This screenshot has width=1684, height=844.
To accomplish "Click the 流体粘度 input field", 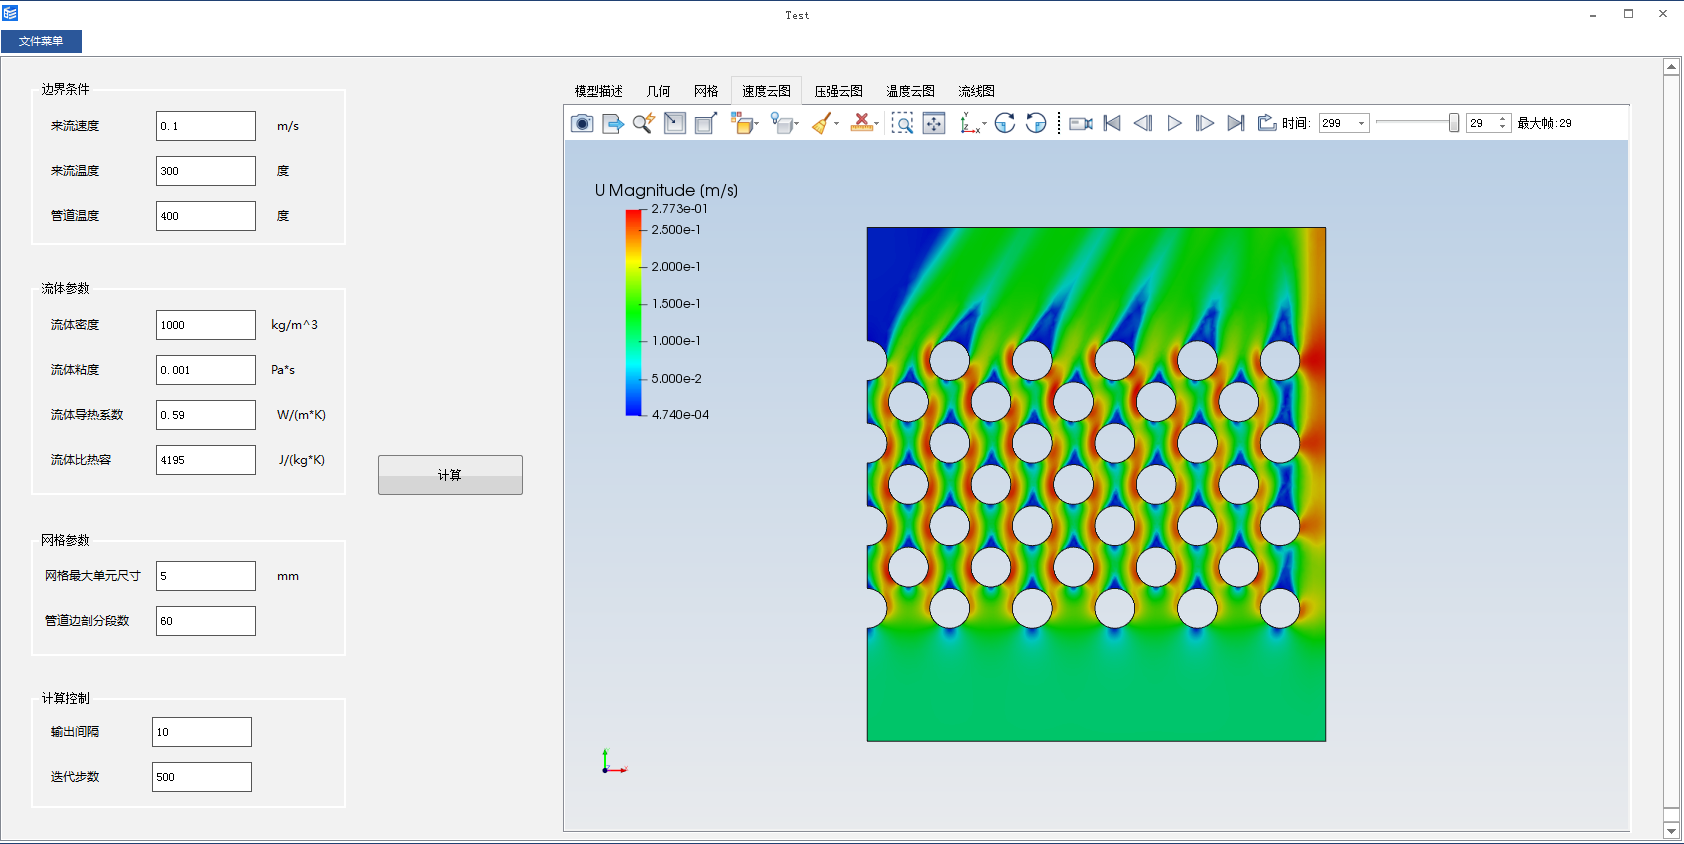I will tap(206, 370).
